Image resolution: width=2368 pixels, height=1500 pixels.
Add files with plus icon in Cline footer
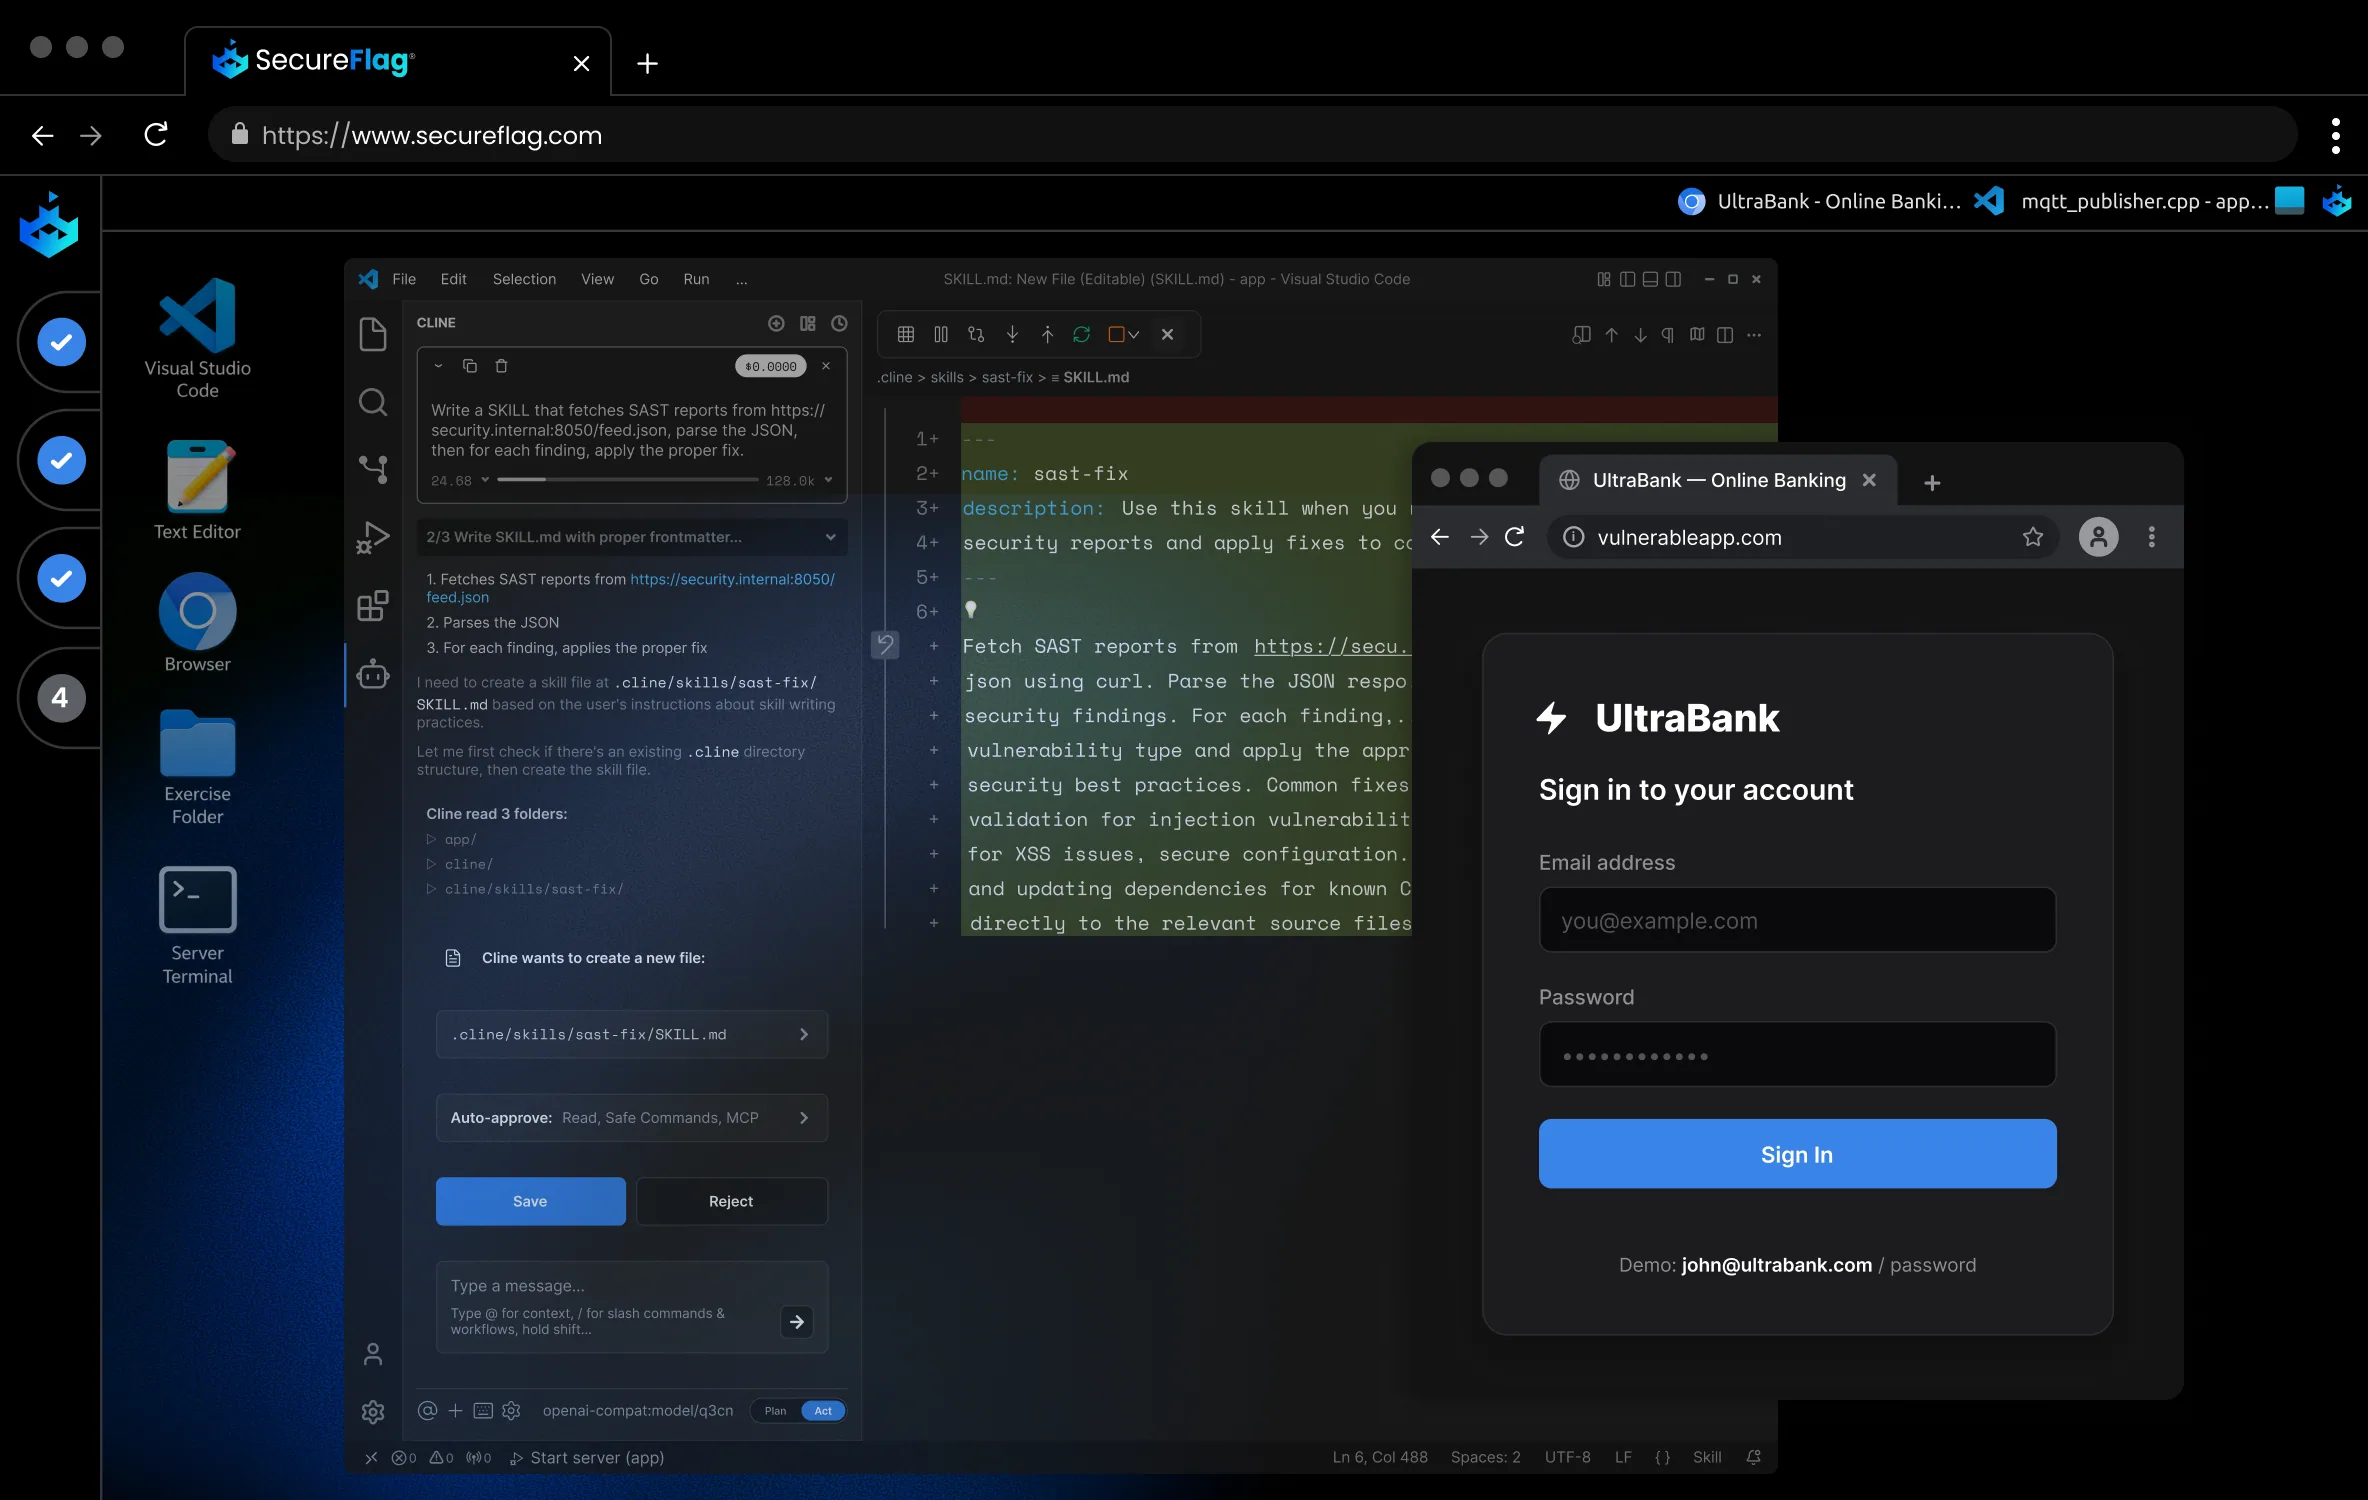tap(455, 1410)
